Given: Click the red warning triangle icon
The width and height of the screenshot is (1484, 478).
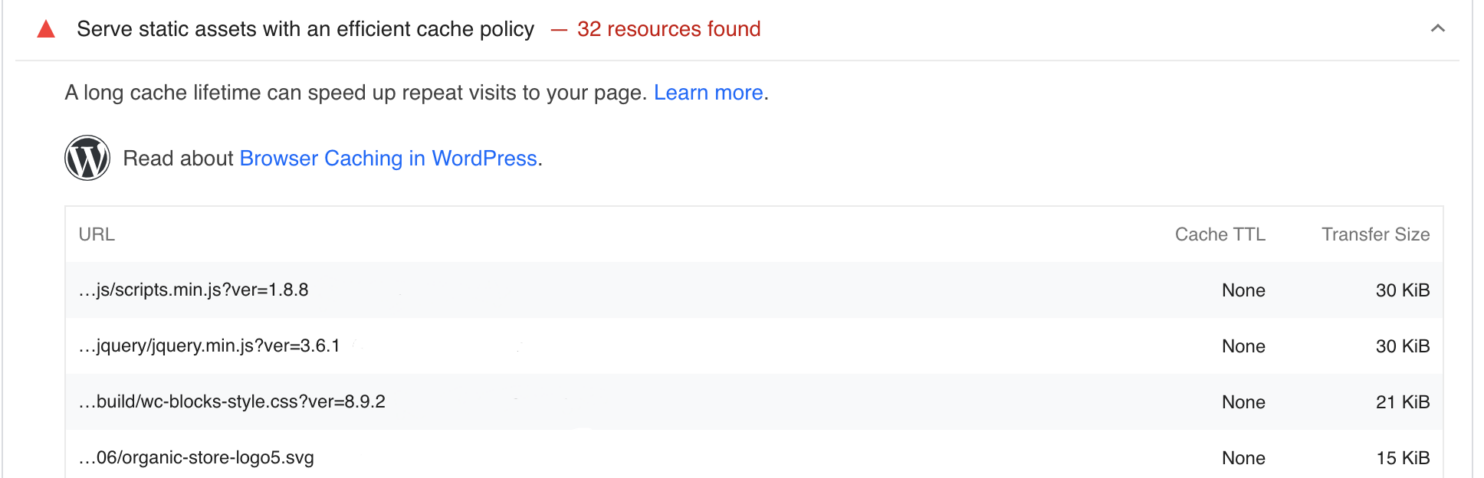Looking at the screenshot, I should point(46,30).
